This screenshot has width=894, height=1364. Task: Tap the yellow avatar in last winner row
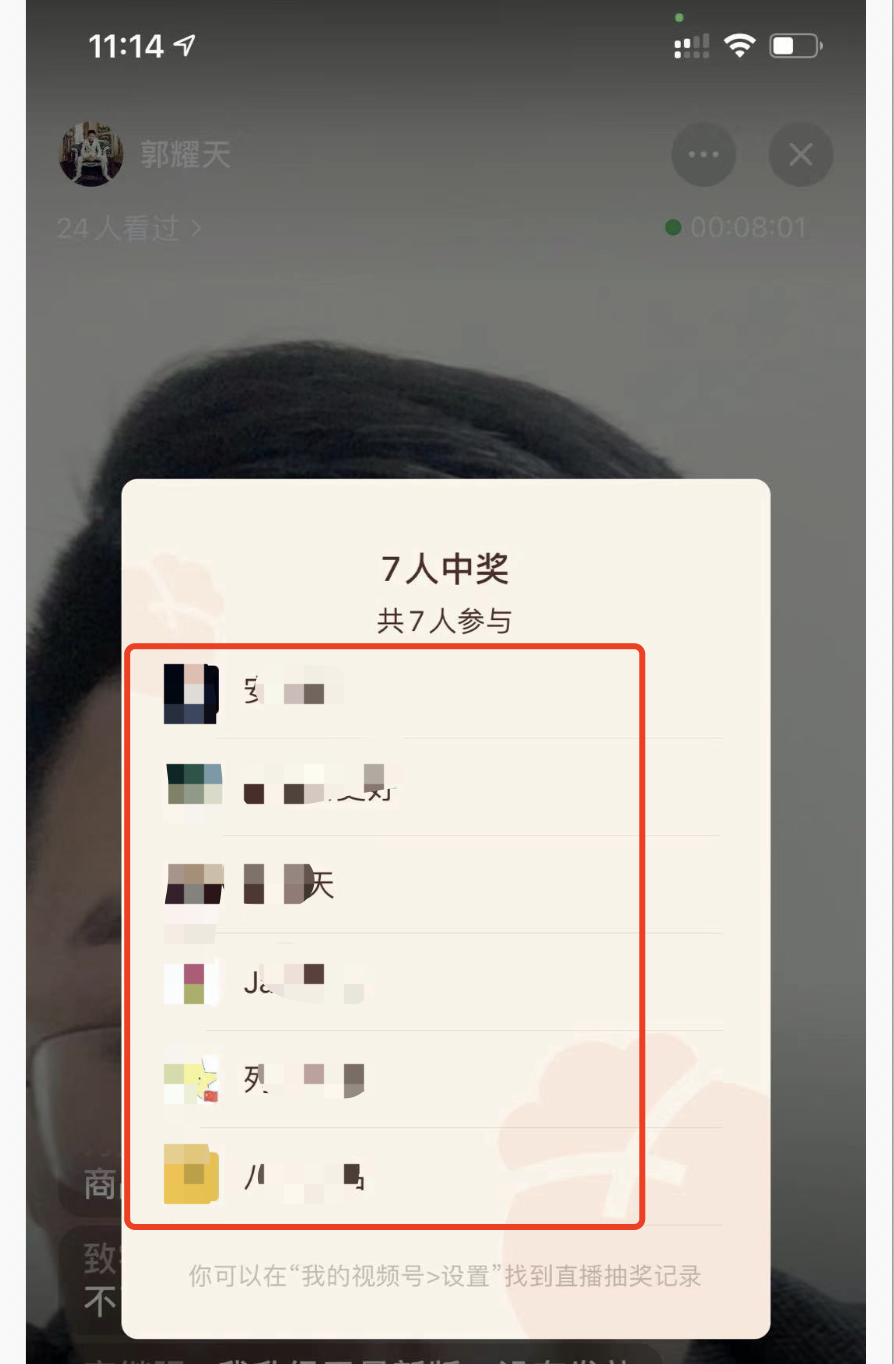tap(191, 1177)
